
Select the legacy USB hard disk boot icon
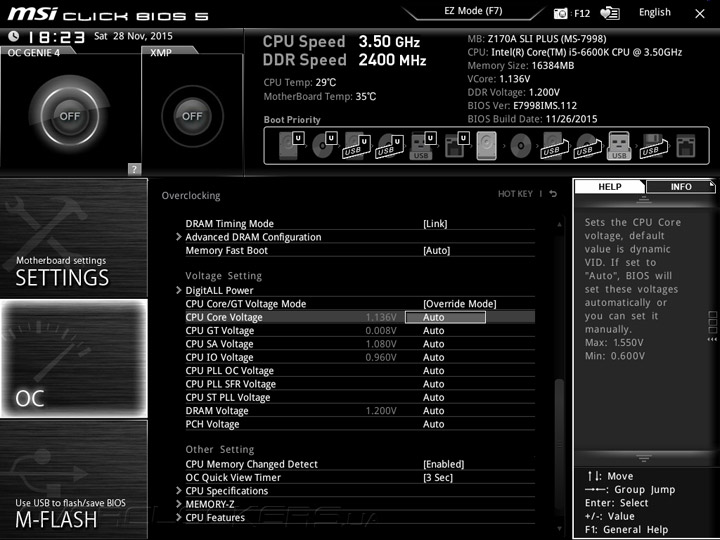point(554,146)
